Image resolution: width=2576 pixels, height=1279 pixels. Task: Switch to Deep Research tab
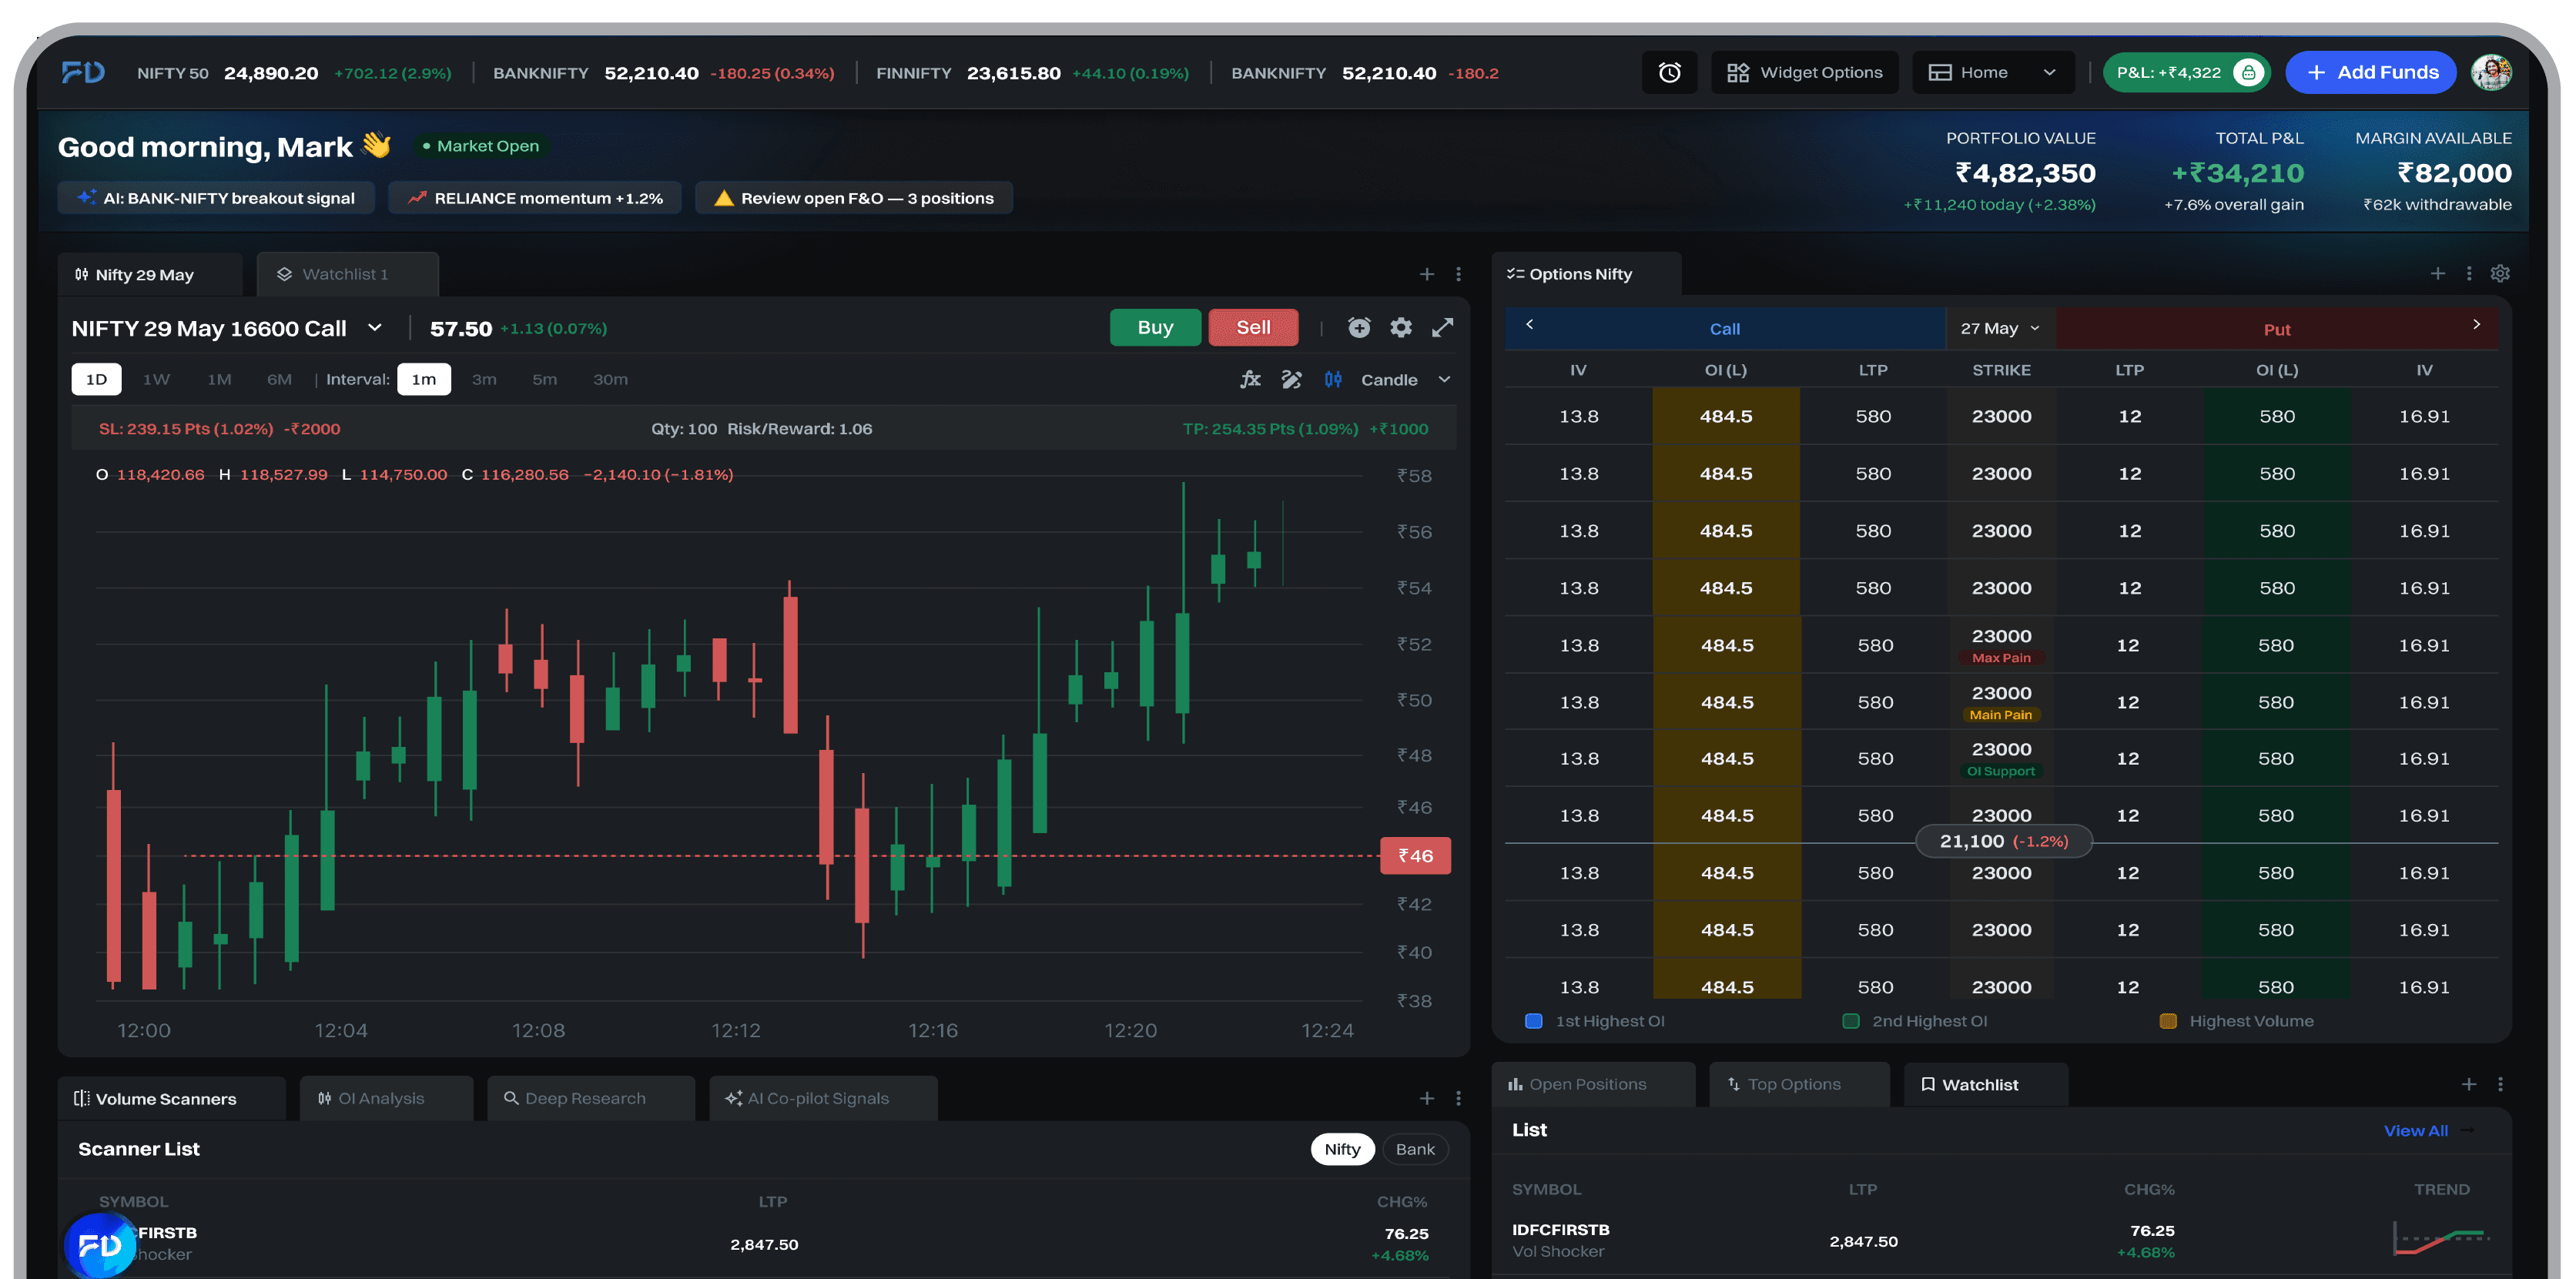tap(590, 1098)
